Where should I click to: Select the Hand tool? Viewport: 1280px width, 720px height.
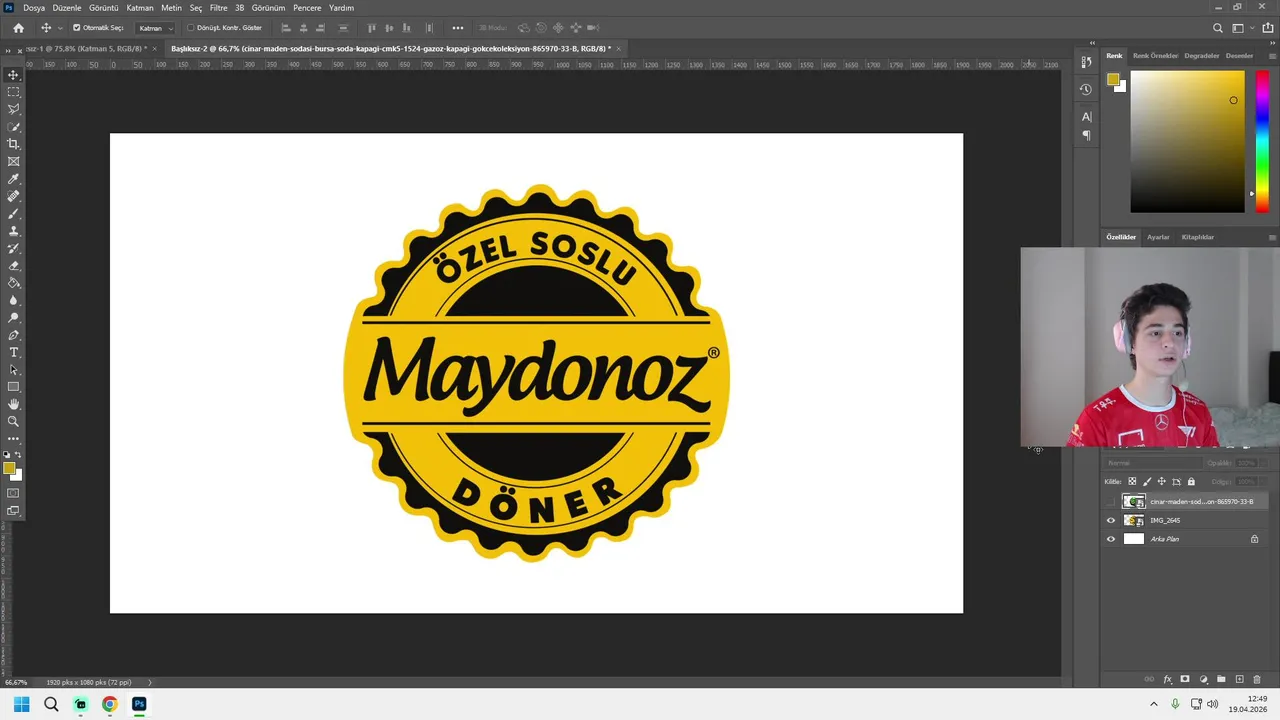(x=13, y=404)
